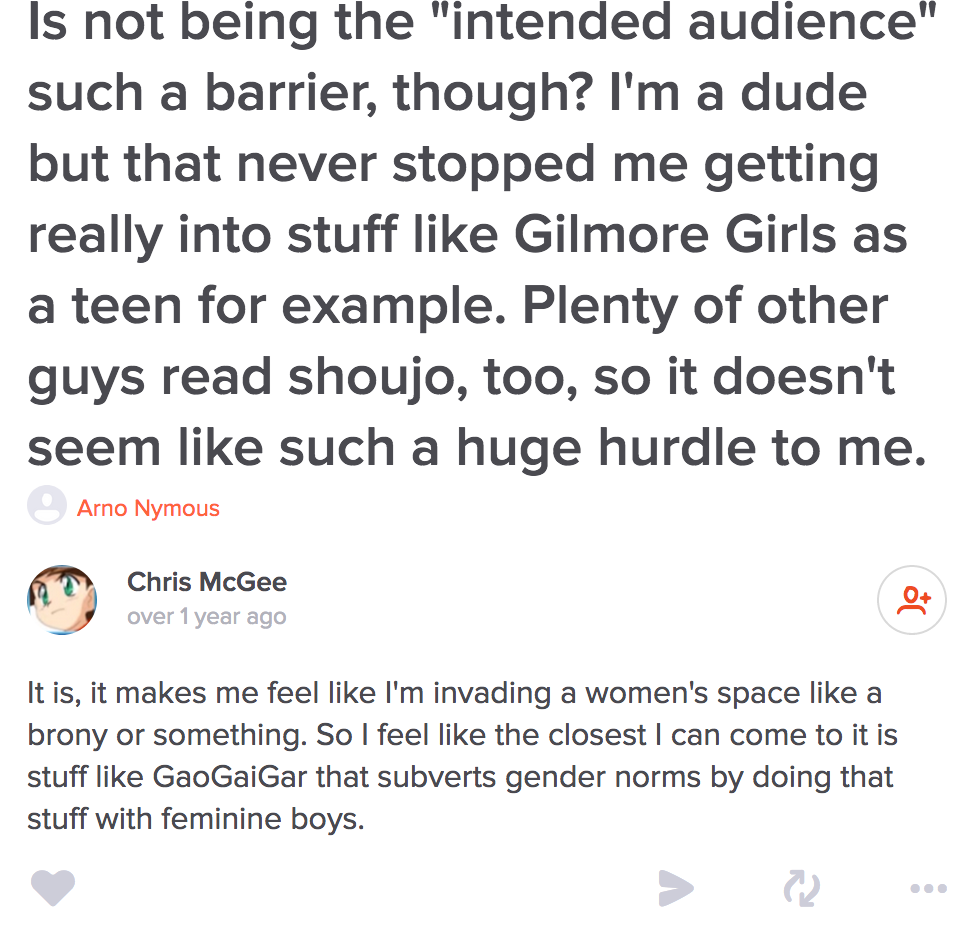971x925 pixels.
Task: Open Chris McGee's profile picture
Action: 62,600
